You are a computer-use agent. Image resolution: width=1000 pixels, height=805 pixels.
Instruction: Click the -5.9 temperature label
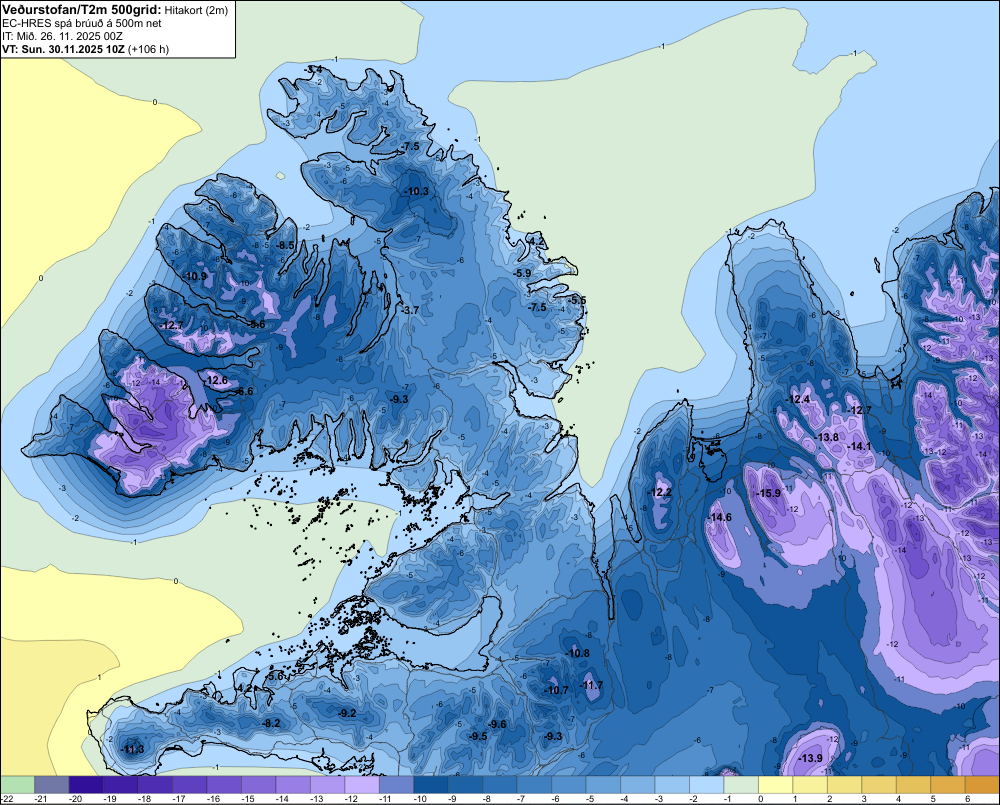point(522,273)
